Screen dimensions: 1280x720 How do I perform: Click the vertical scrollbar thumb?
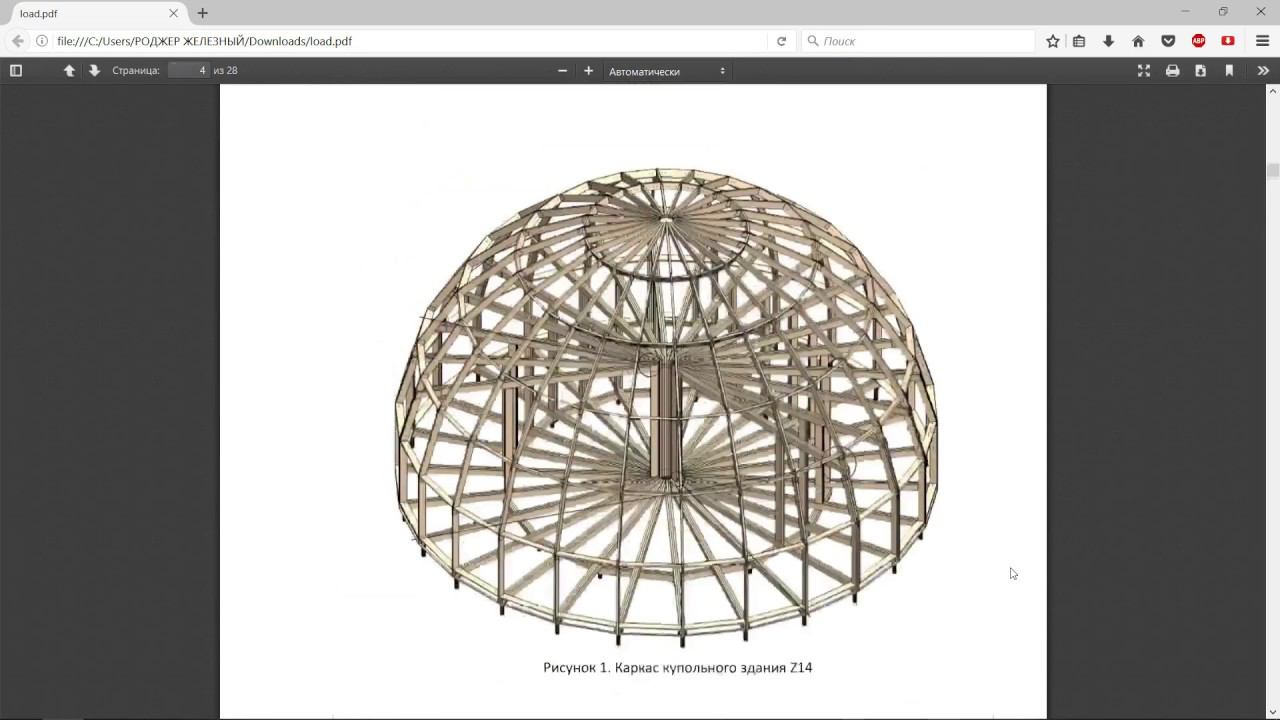1273,171
